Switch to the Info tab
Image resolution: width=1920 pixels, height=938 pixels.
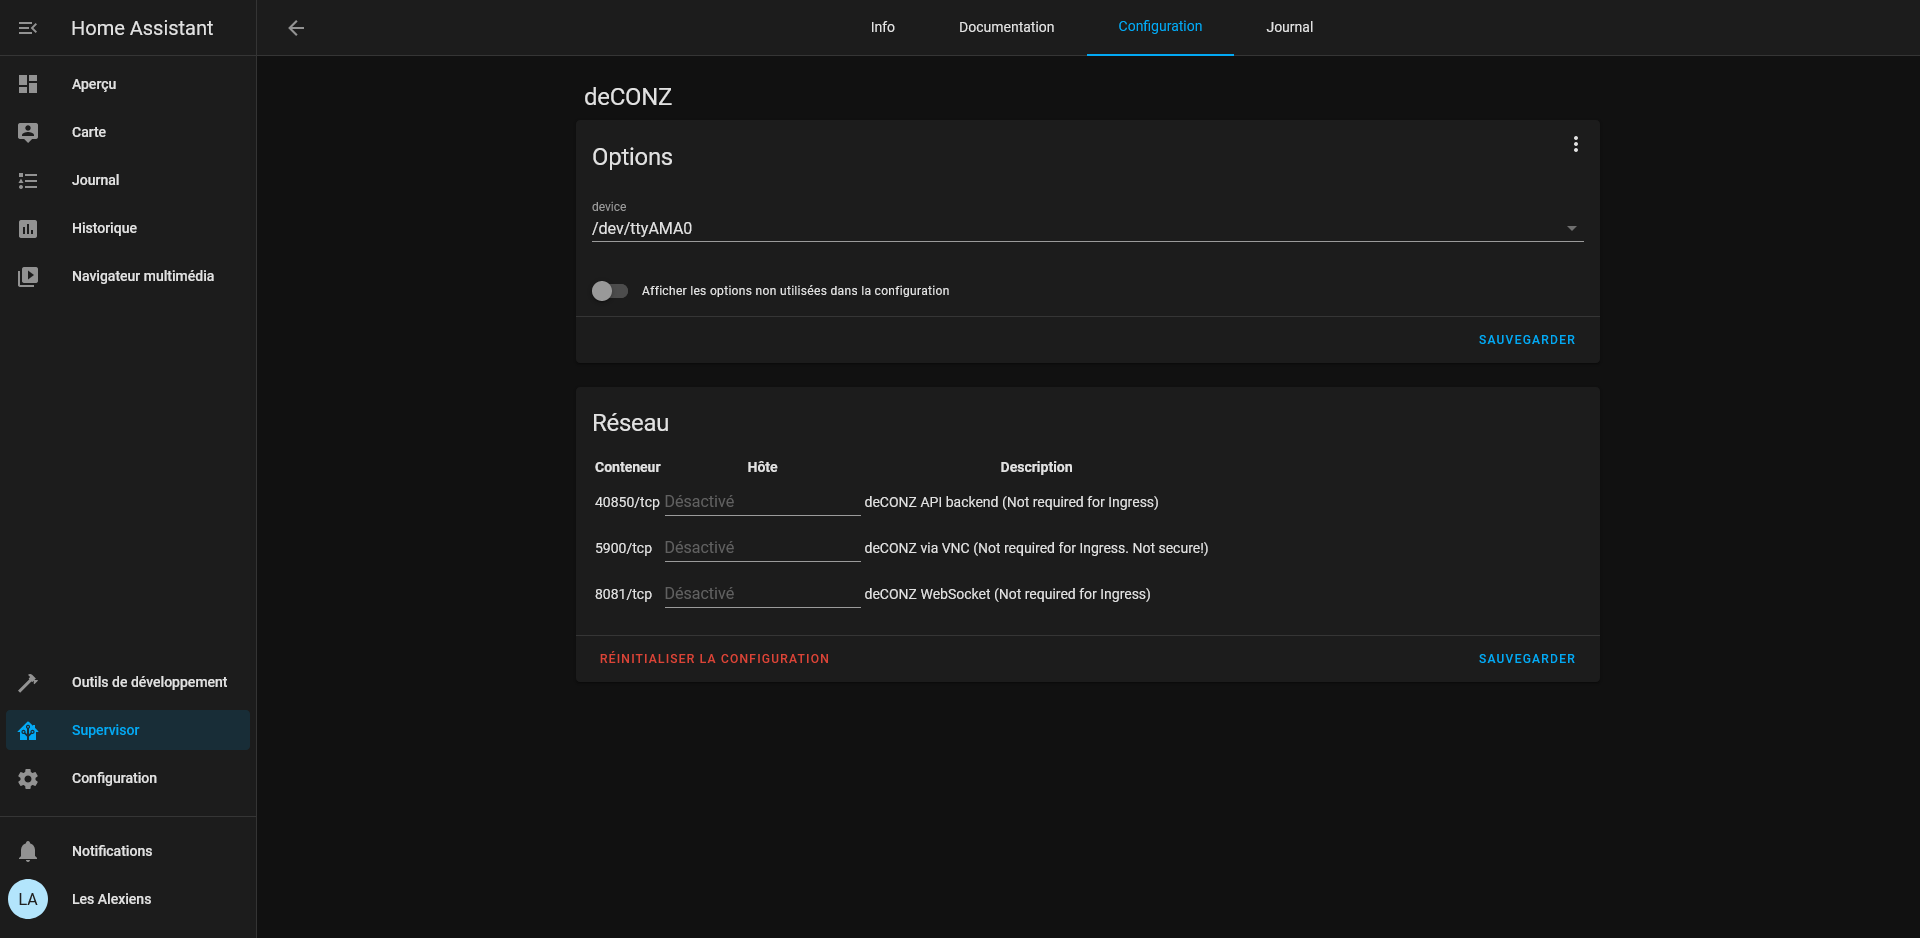tap(882, 27)
